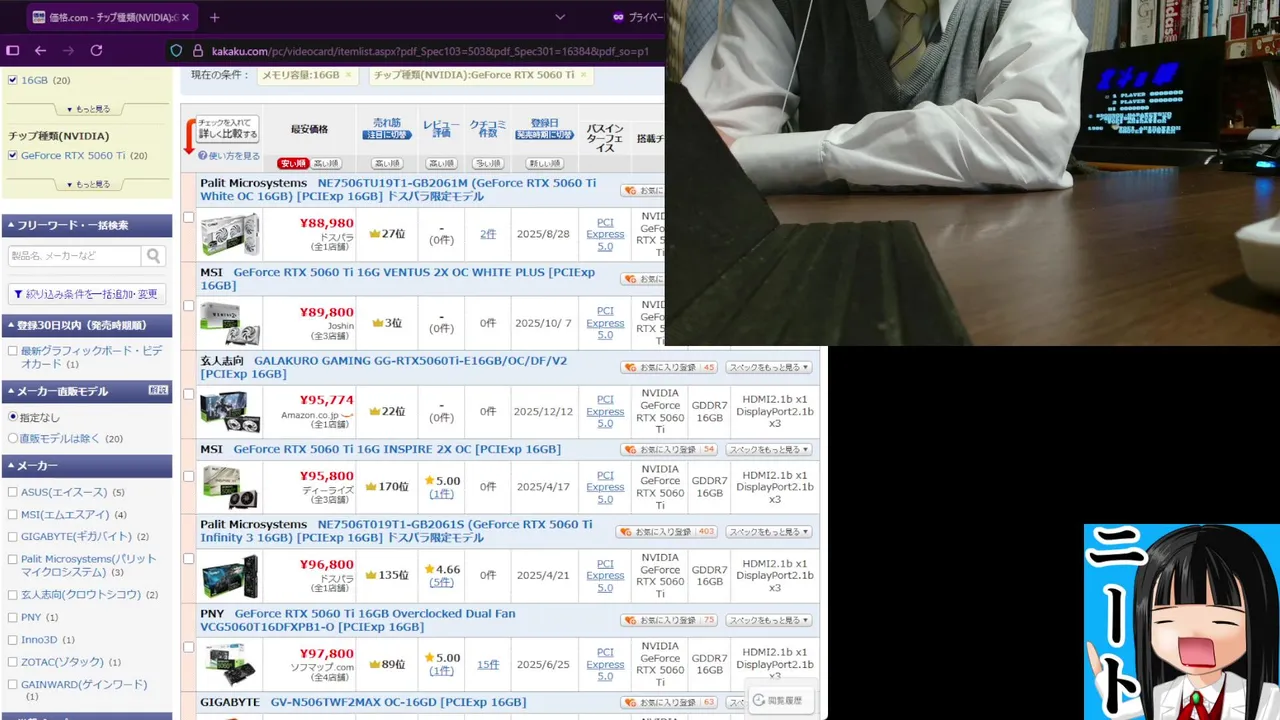1280x720 pixels.
Task: Collapse the メーカー直販モデル section header
Action: coord(87,391)
